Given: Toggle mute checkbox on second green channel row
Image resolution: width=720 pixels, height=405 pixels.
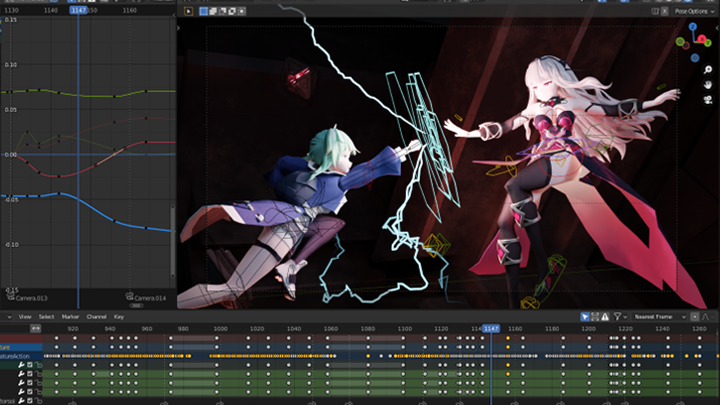Looking at the screenshot, I should click(x=30, y=374).
